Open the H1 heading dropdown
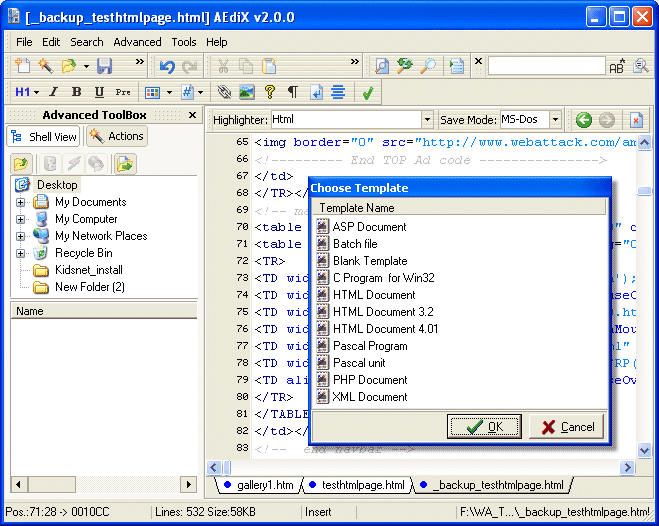 [x=37, y=92]
